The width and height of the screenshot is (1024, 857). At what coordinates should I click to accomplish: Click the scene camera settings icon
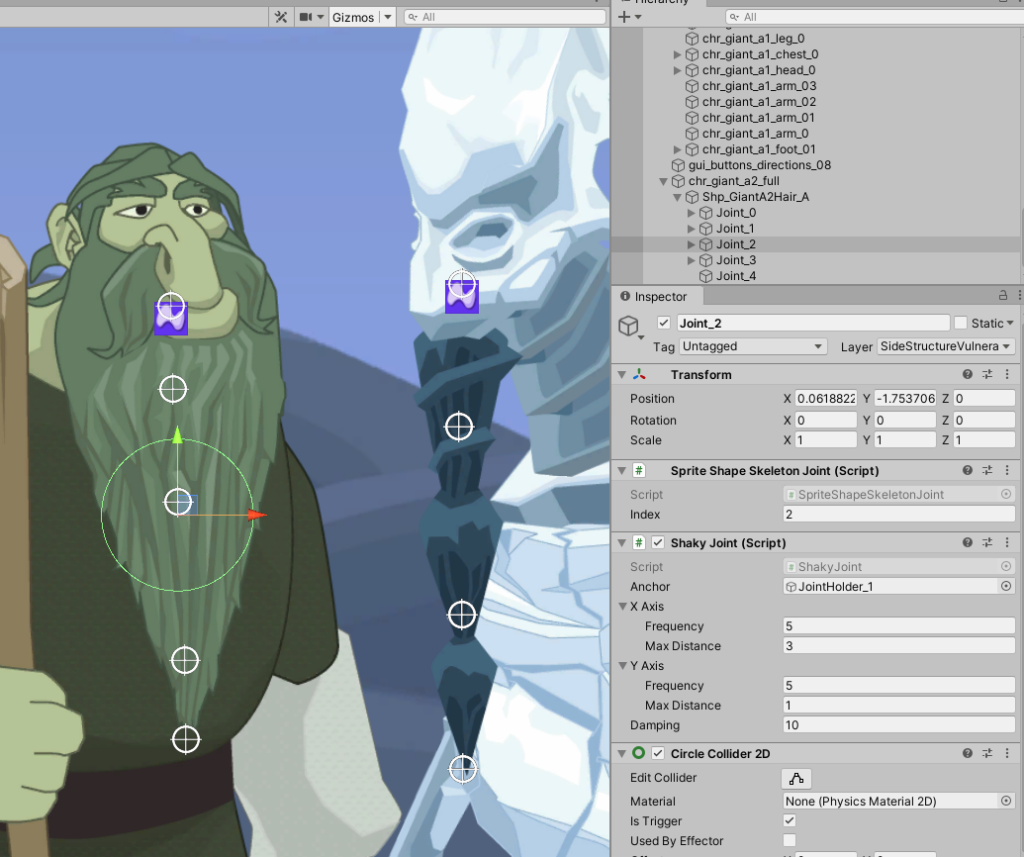pos(306,17)
